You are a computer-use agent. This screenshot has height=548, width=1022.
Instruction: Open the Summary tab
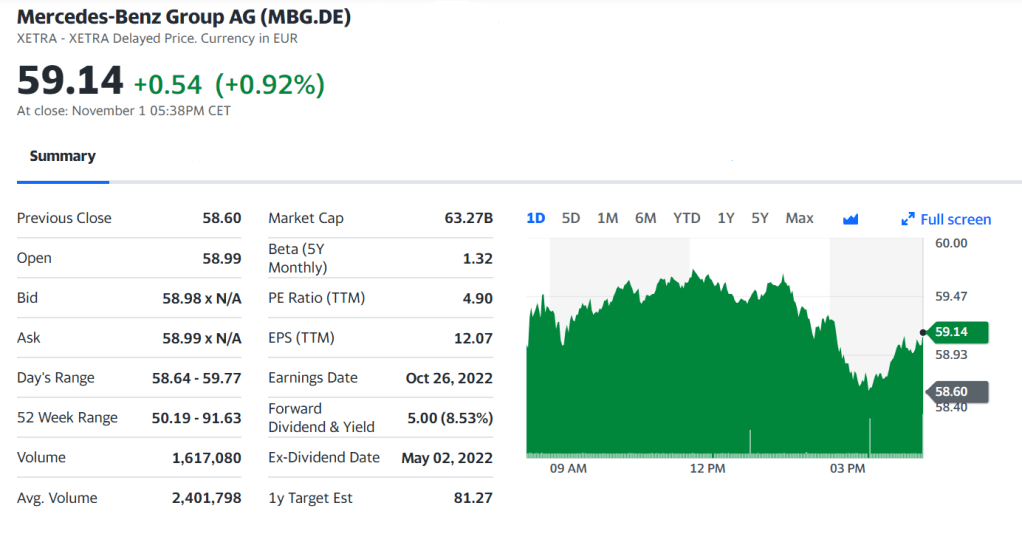click(x=62, y=156)
